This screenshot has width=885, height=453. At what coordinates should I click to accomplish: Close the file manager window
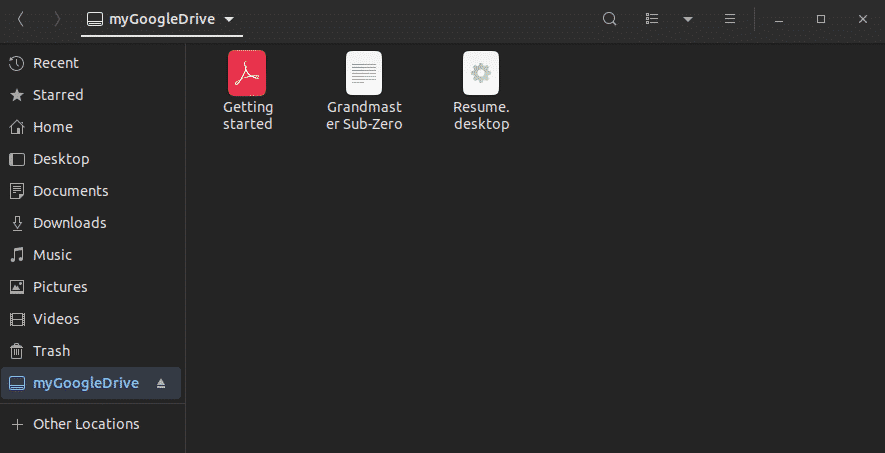862,19
